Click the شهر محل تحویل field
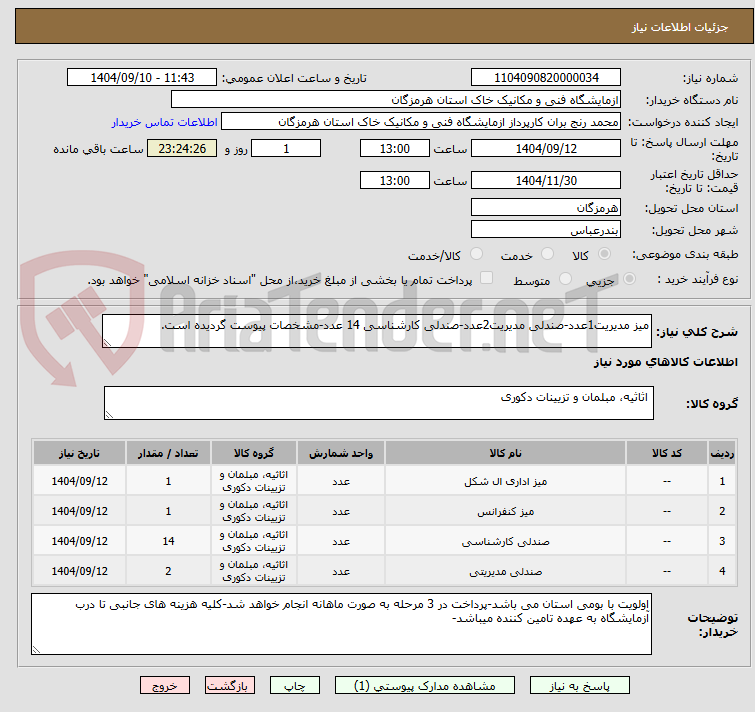Screen dimensions: 755x712 [545, 230]
